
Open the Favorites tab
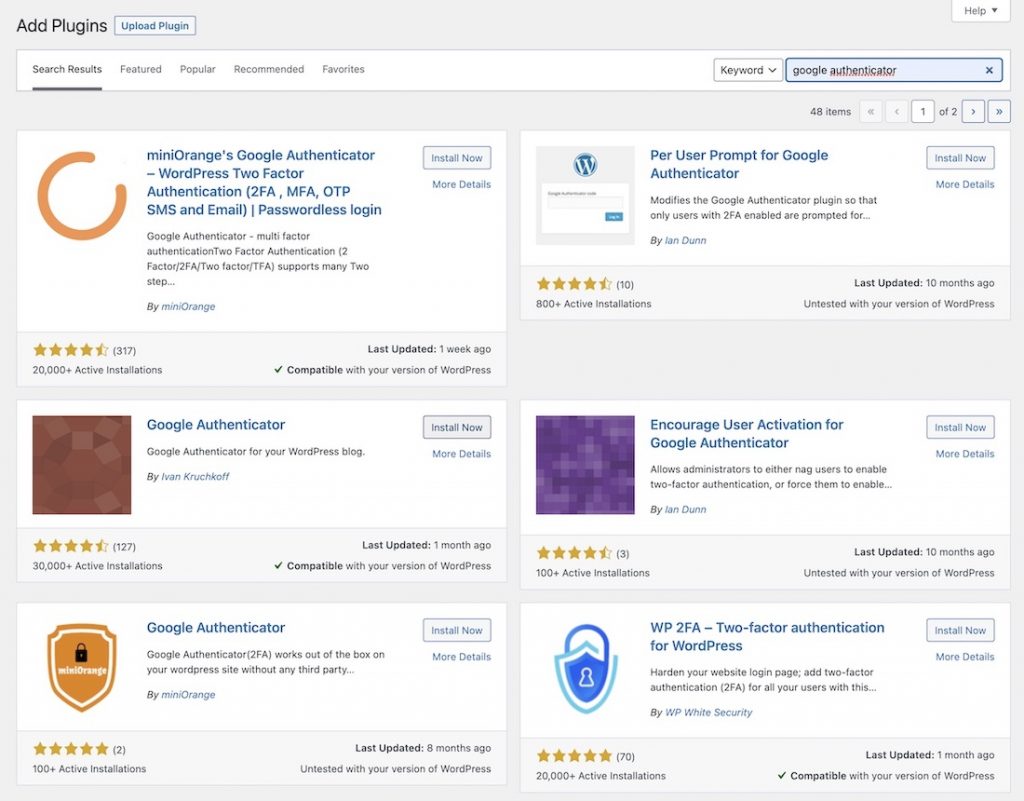point(343,69)
